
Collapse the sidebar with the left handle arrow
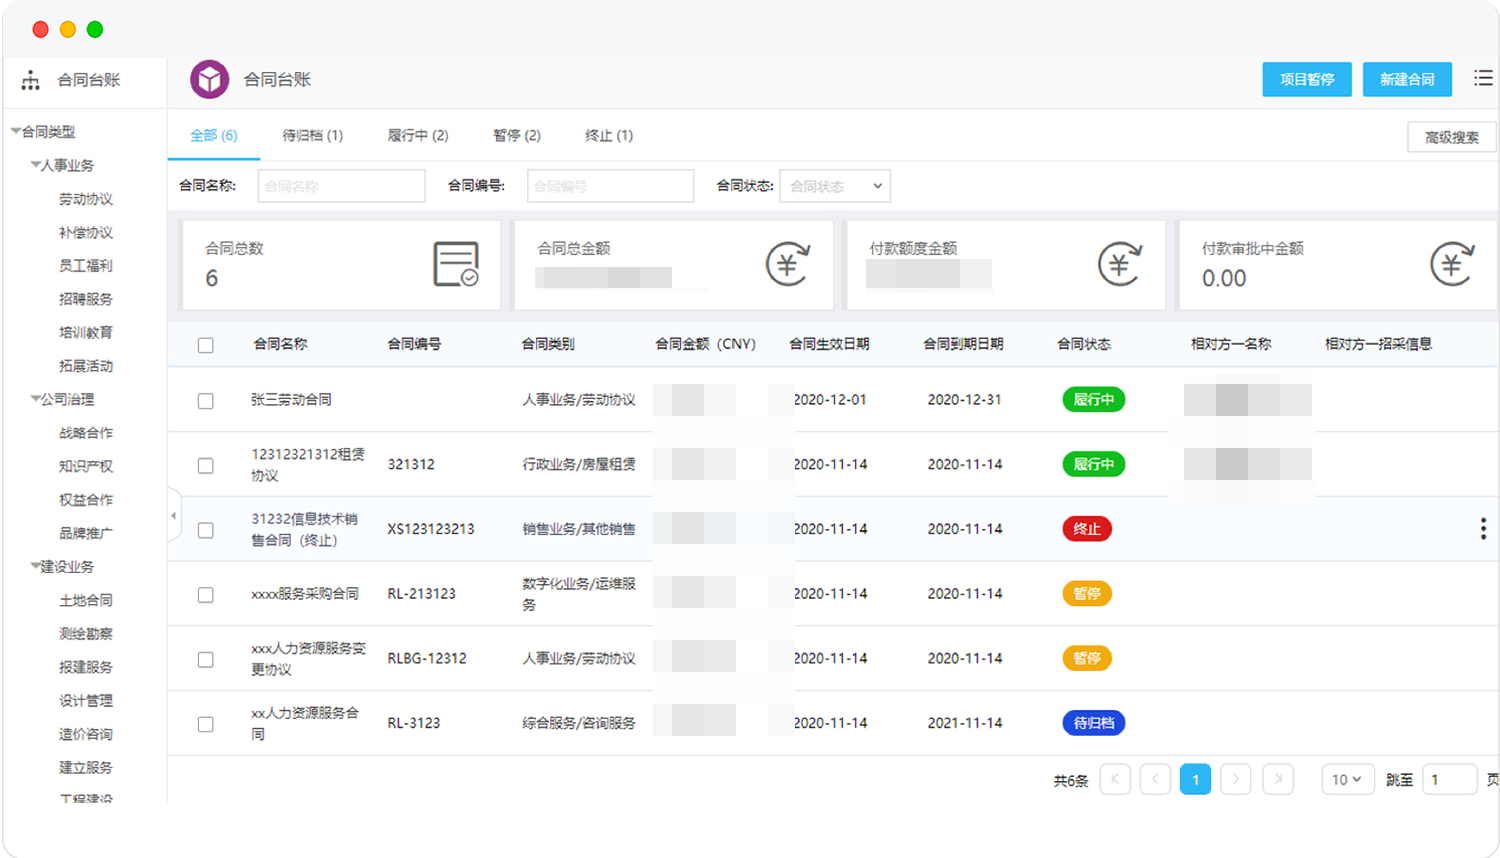[x=173, y=516]
